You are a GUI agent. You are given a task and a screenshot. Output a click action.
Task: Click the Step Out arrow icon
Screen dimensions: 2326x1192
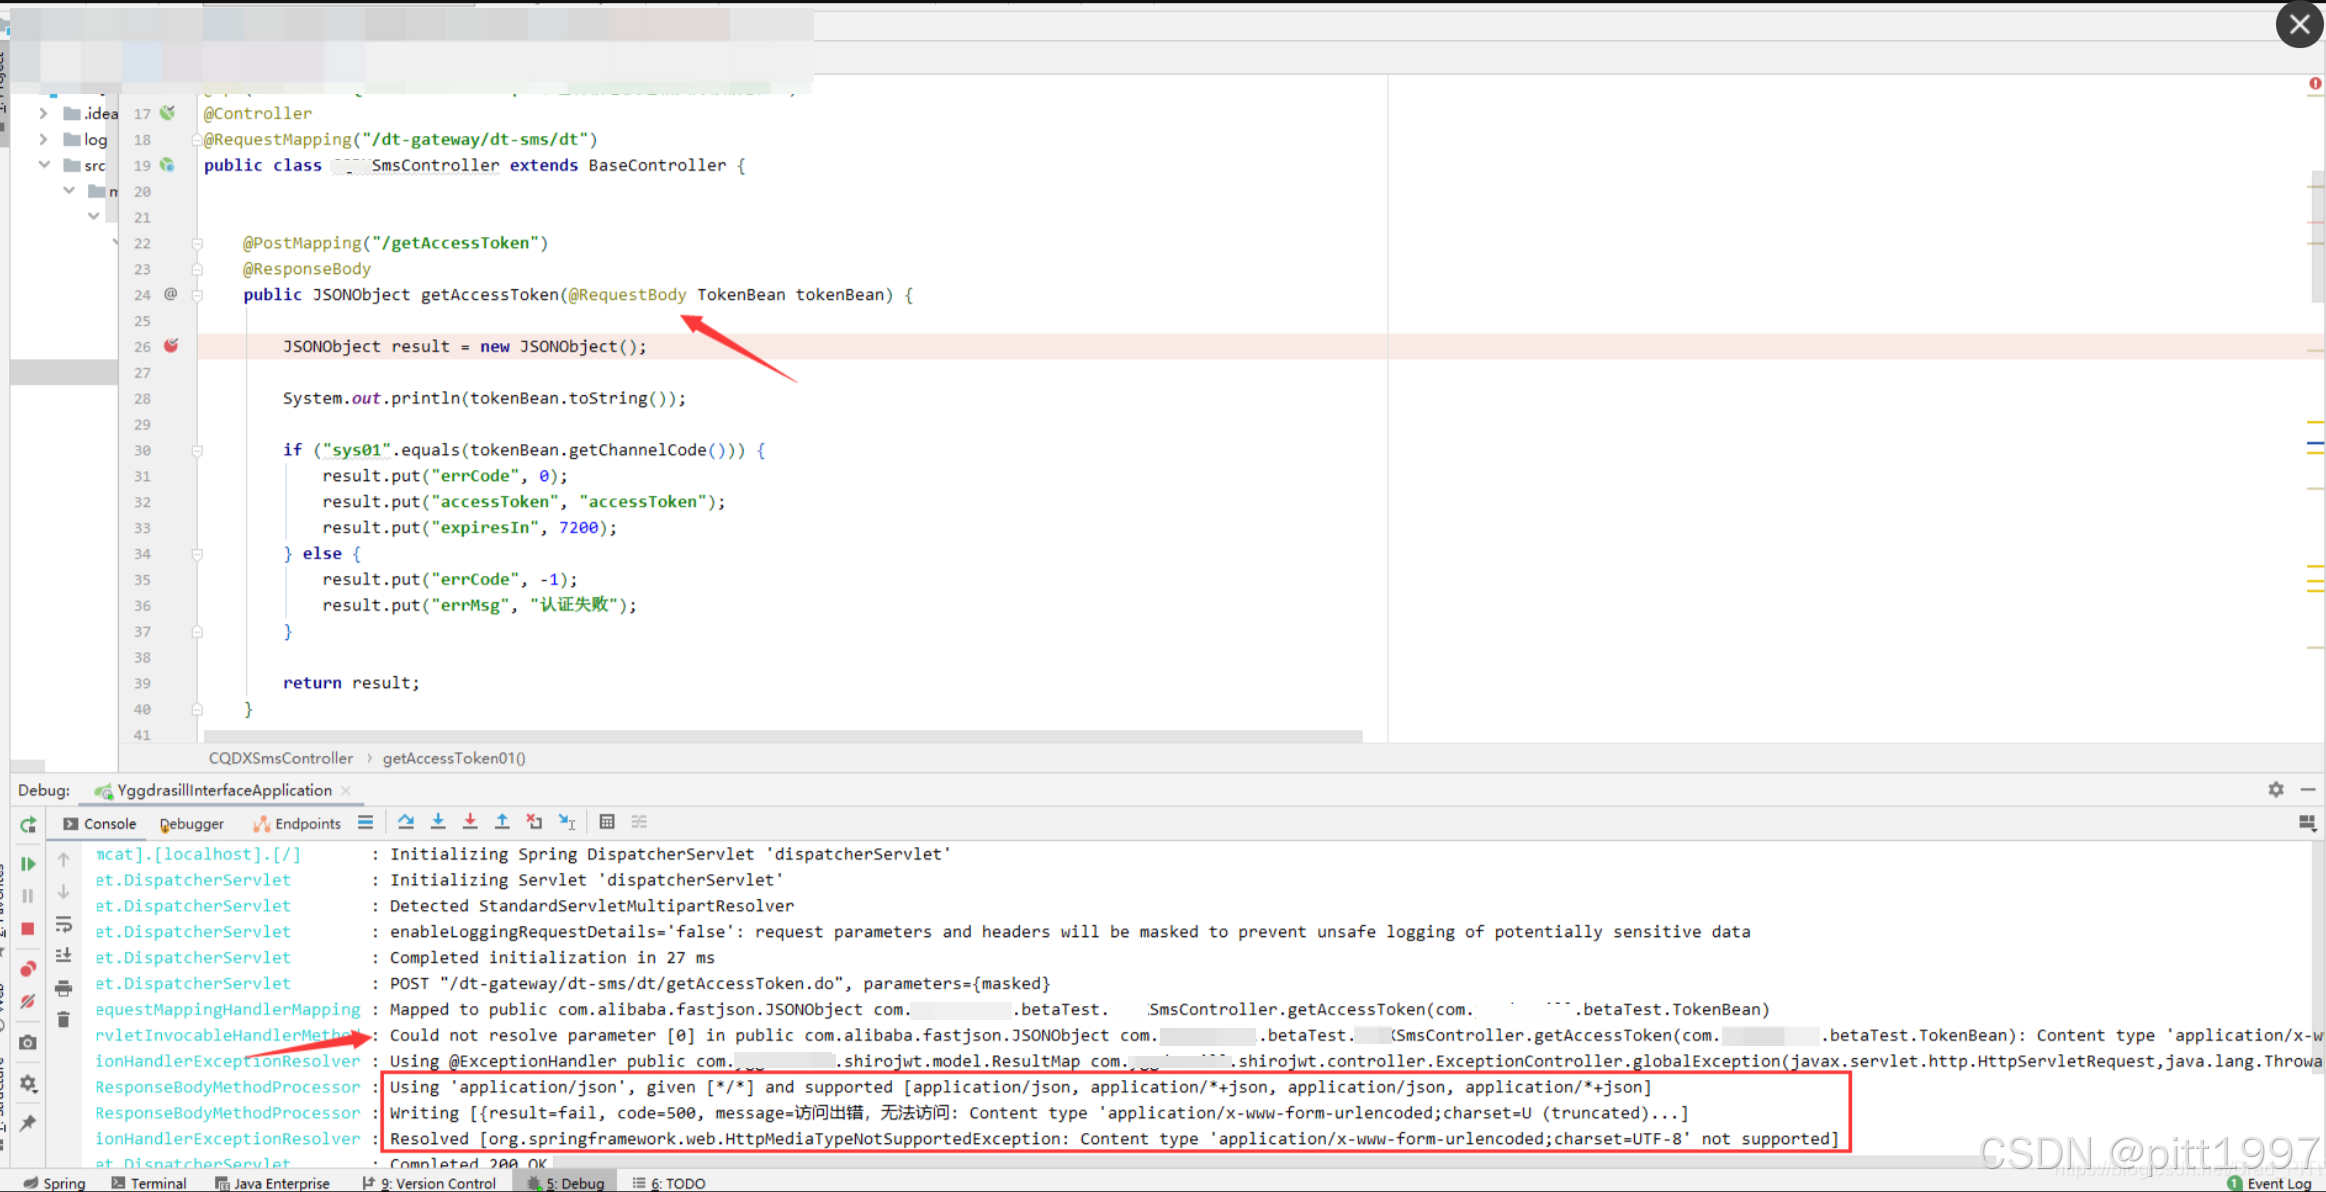click(502, 822)
